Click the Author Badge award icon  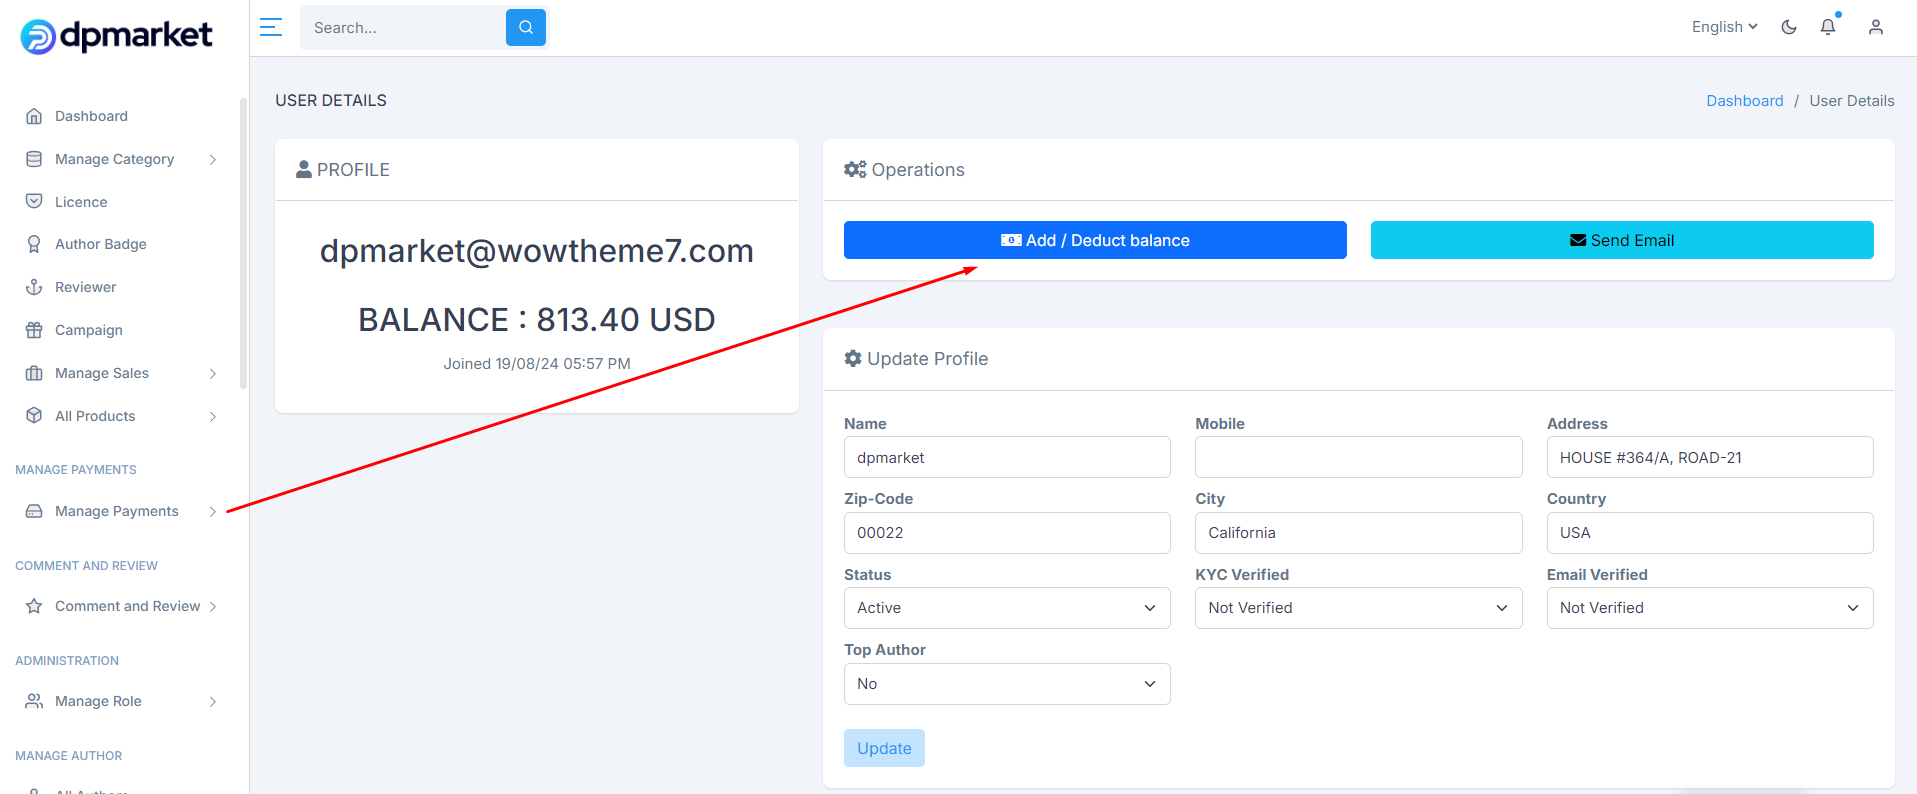[x=34, y=244]
